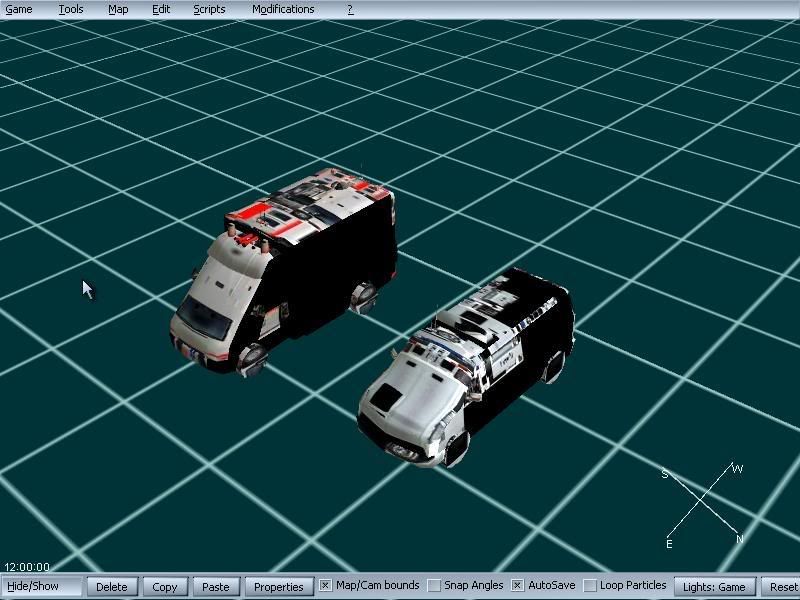Enable the Snap Angles checkbox
The width and height of the screenshot is (800, 600).
[x=434, y=586]
